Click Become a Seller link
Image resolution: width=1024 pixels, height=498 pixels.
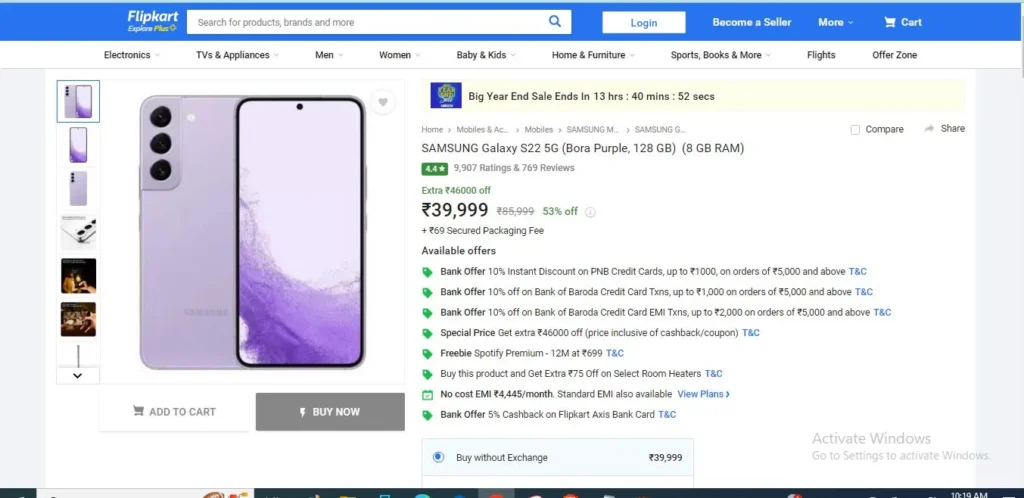pos(752,22)
